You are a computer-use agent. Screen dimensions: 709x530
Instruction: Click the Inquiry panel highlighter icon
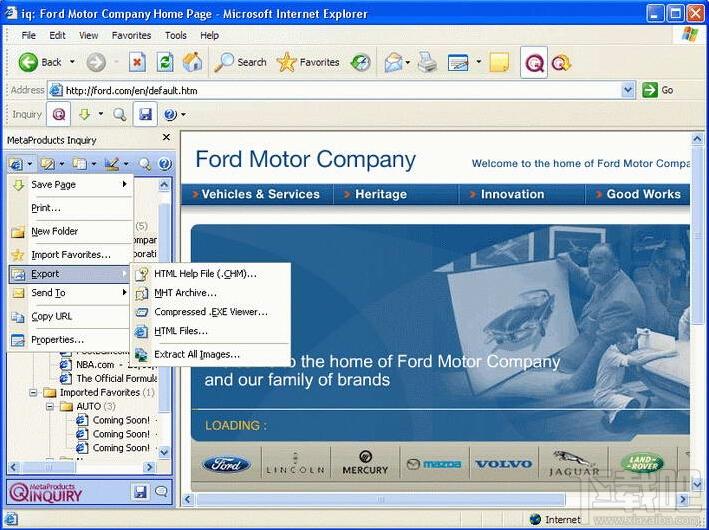112,164
